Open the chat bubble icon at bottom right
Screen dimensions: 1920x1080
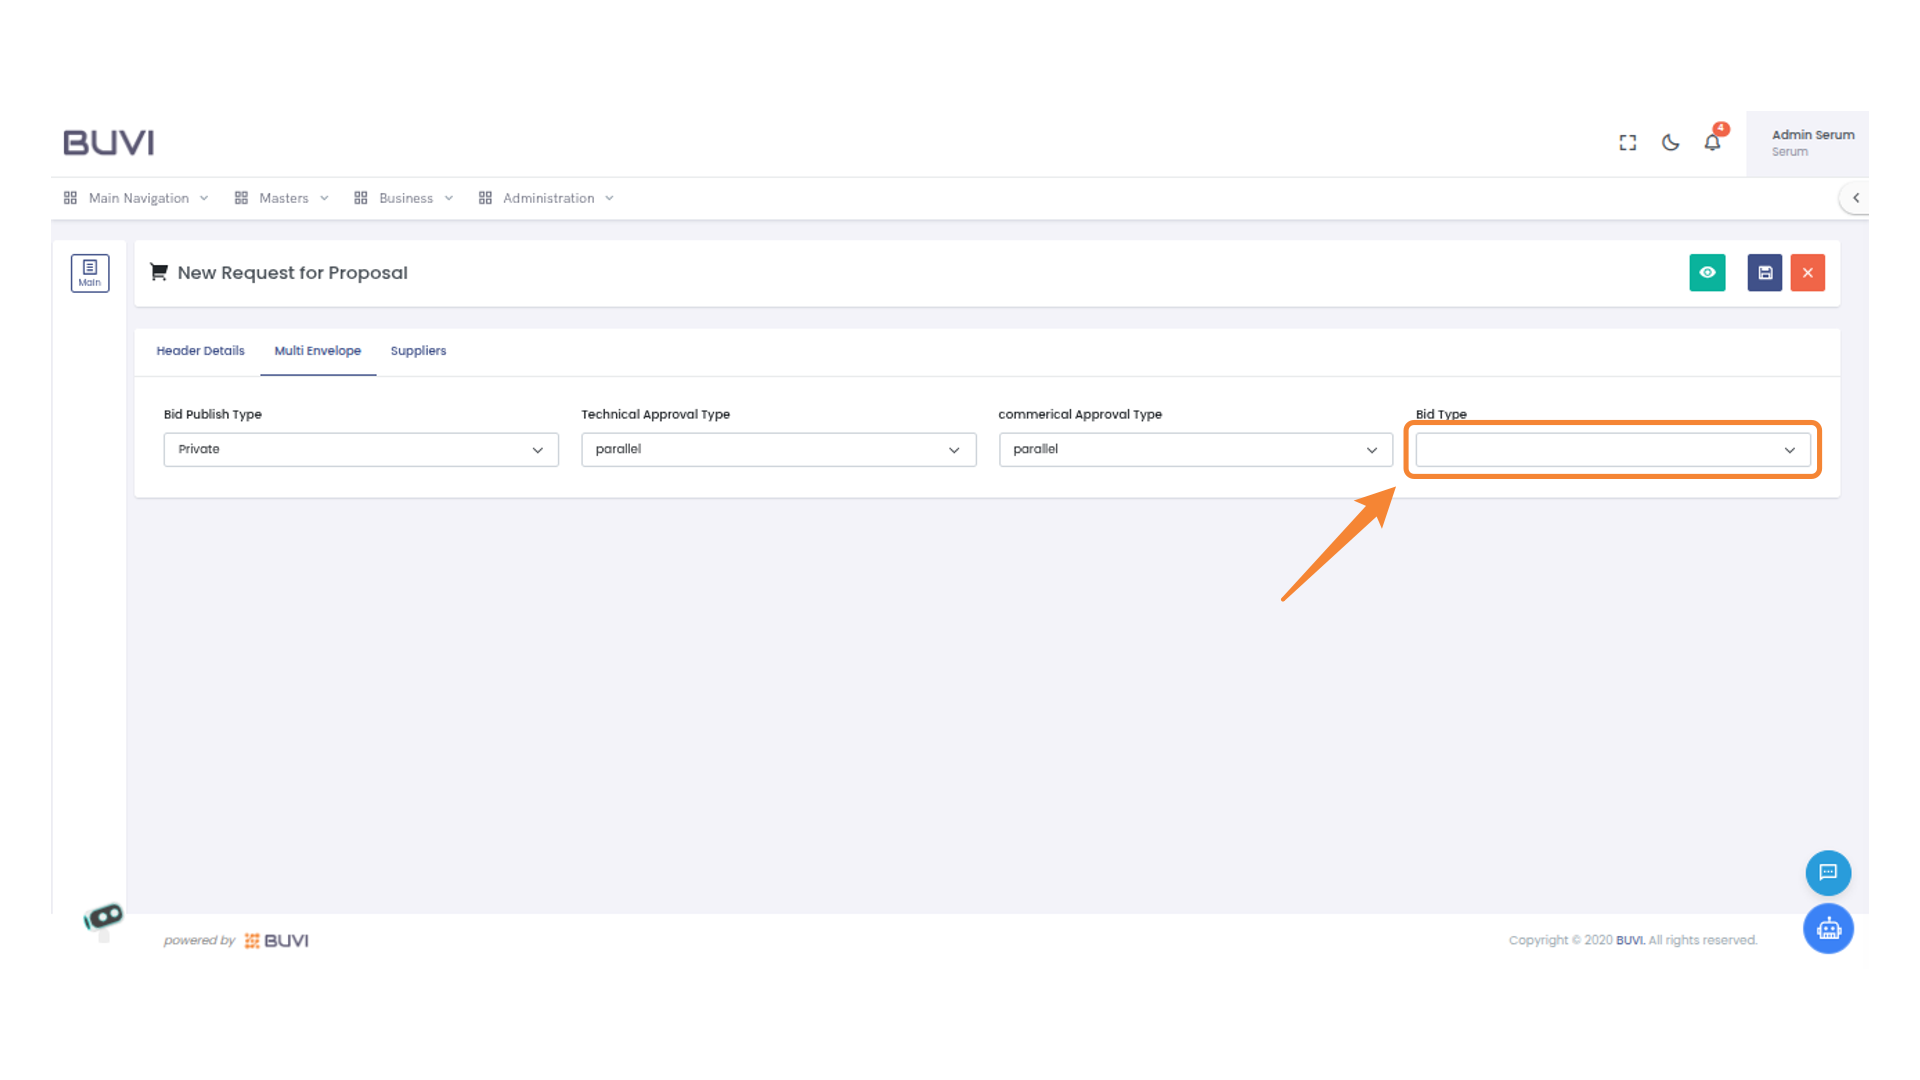1828,872
